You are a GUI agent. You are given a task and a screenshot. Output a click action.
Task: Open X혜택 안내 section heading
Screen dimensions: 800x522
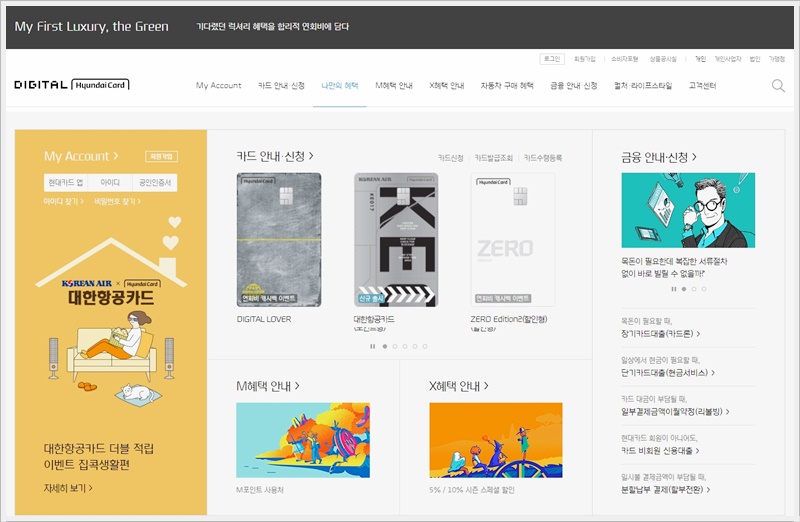tap(459, 386)
